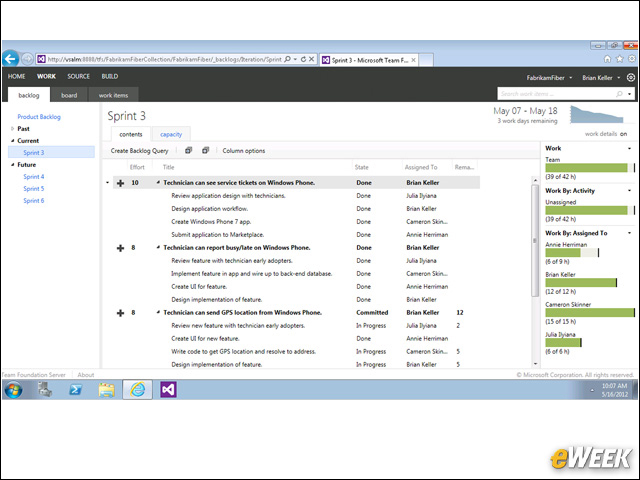Collapse the Current iterations node

(x=12, y=140)
